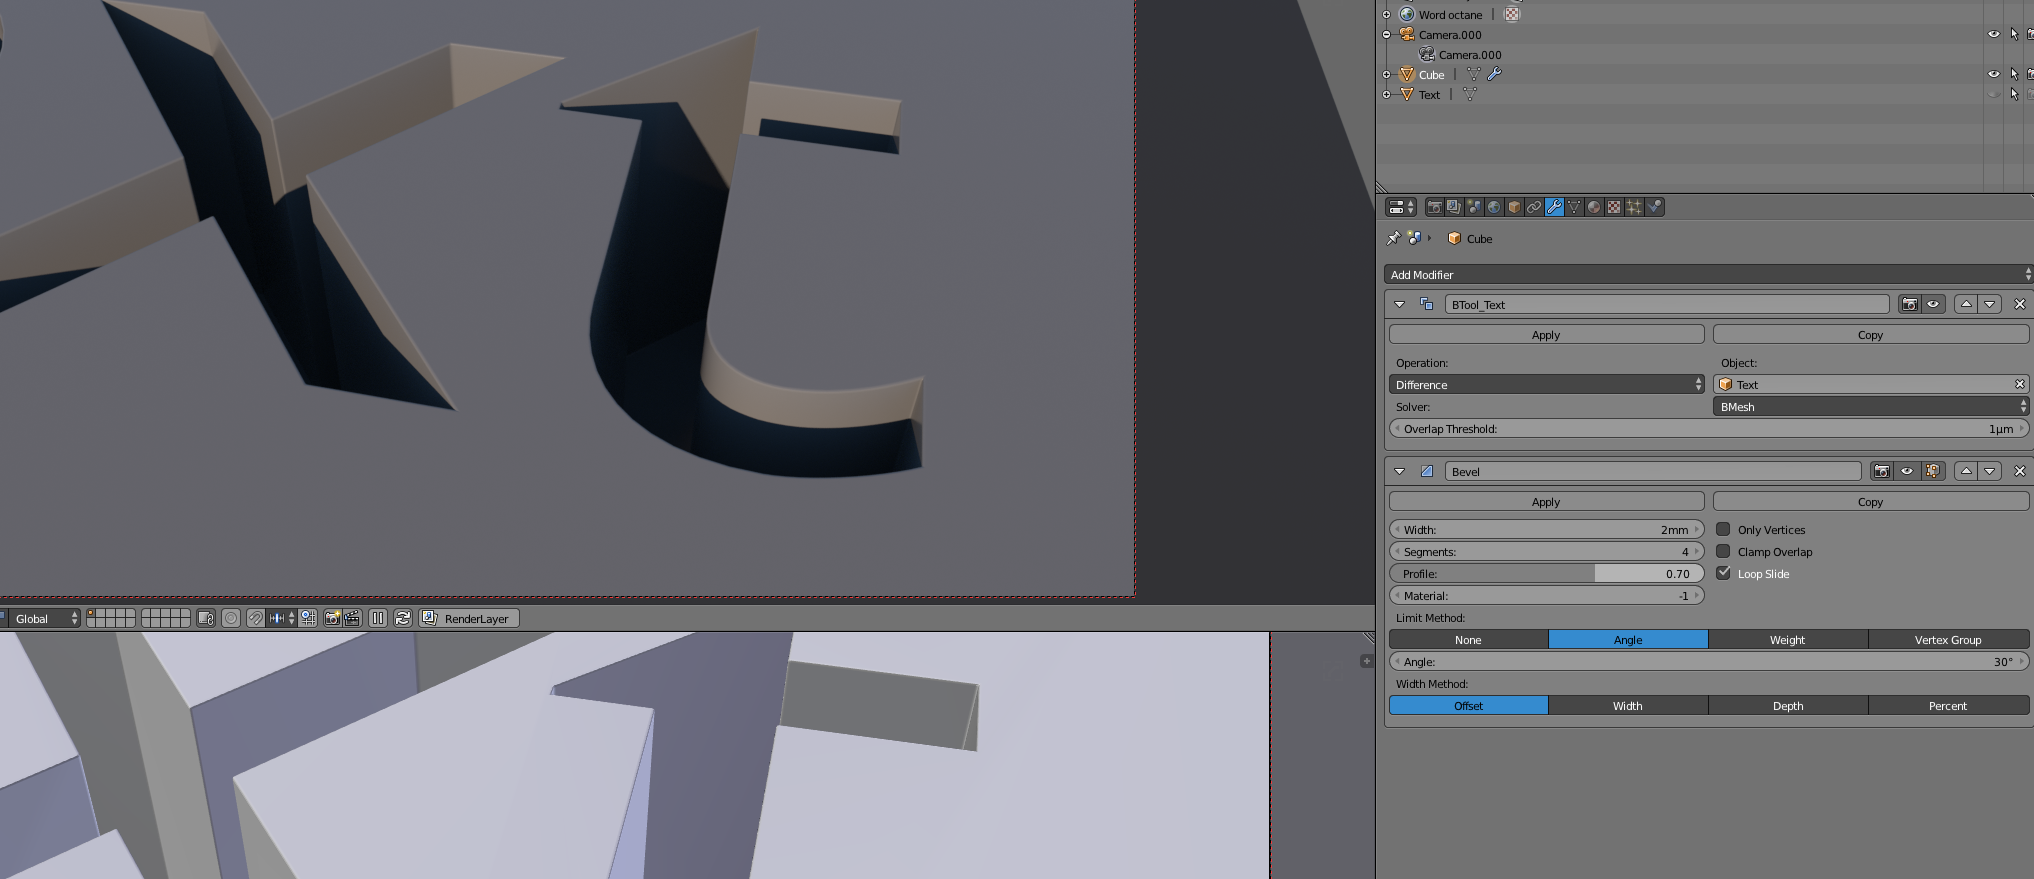Image resolution: width=2034 pixels, height=879 pixels.
Task: Click the texture icon beside Word octane
Action: (x=1512, y=14)
